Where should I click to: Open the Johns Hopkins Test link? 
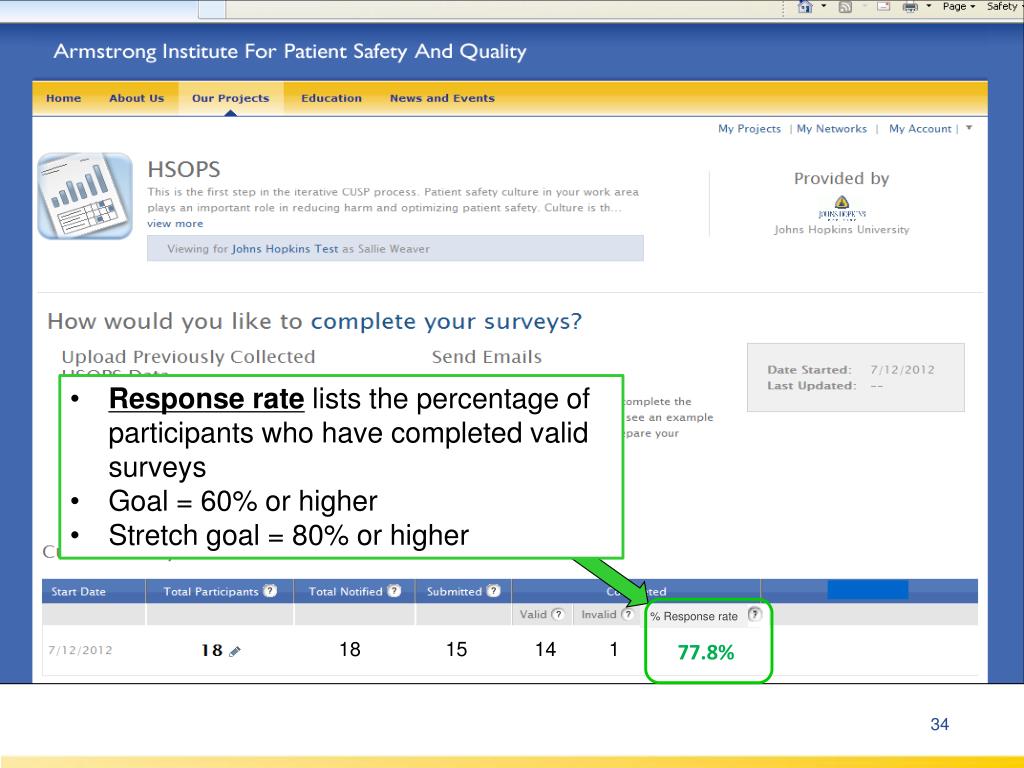pos(285,249)
